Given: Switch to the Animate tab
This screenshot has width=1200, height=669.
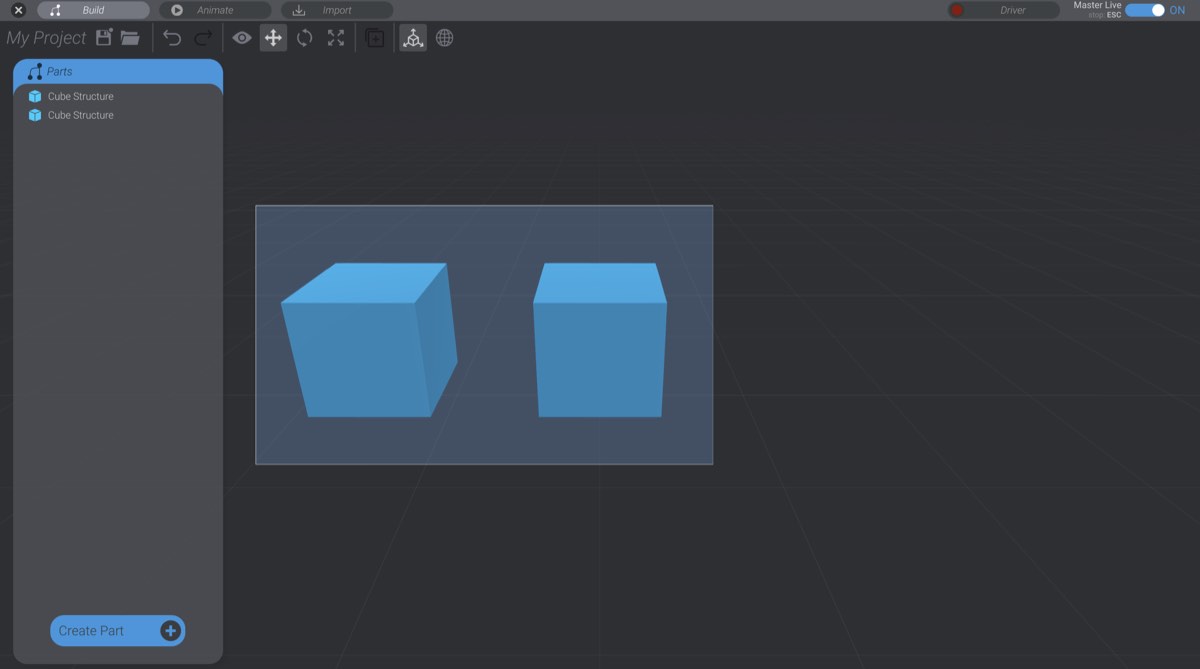Looking at the screenshot, I should [214, 10].
